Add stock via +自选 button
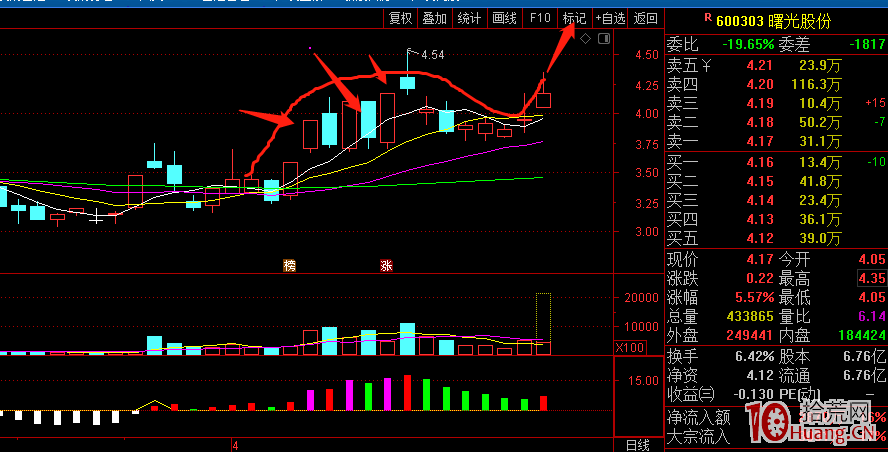Image resolution: width=888 pixels, height=452 pixels. (x=610, y=19)
